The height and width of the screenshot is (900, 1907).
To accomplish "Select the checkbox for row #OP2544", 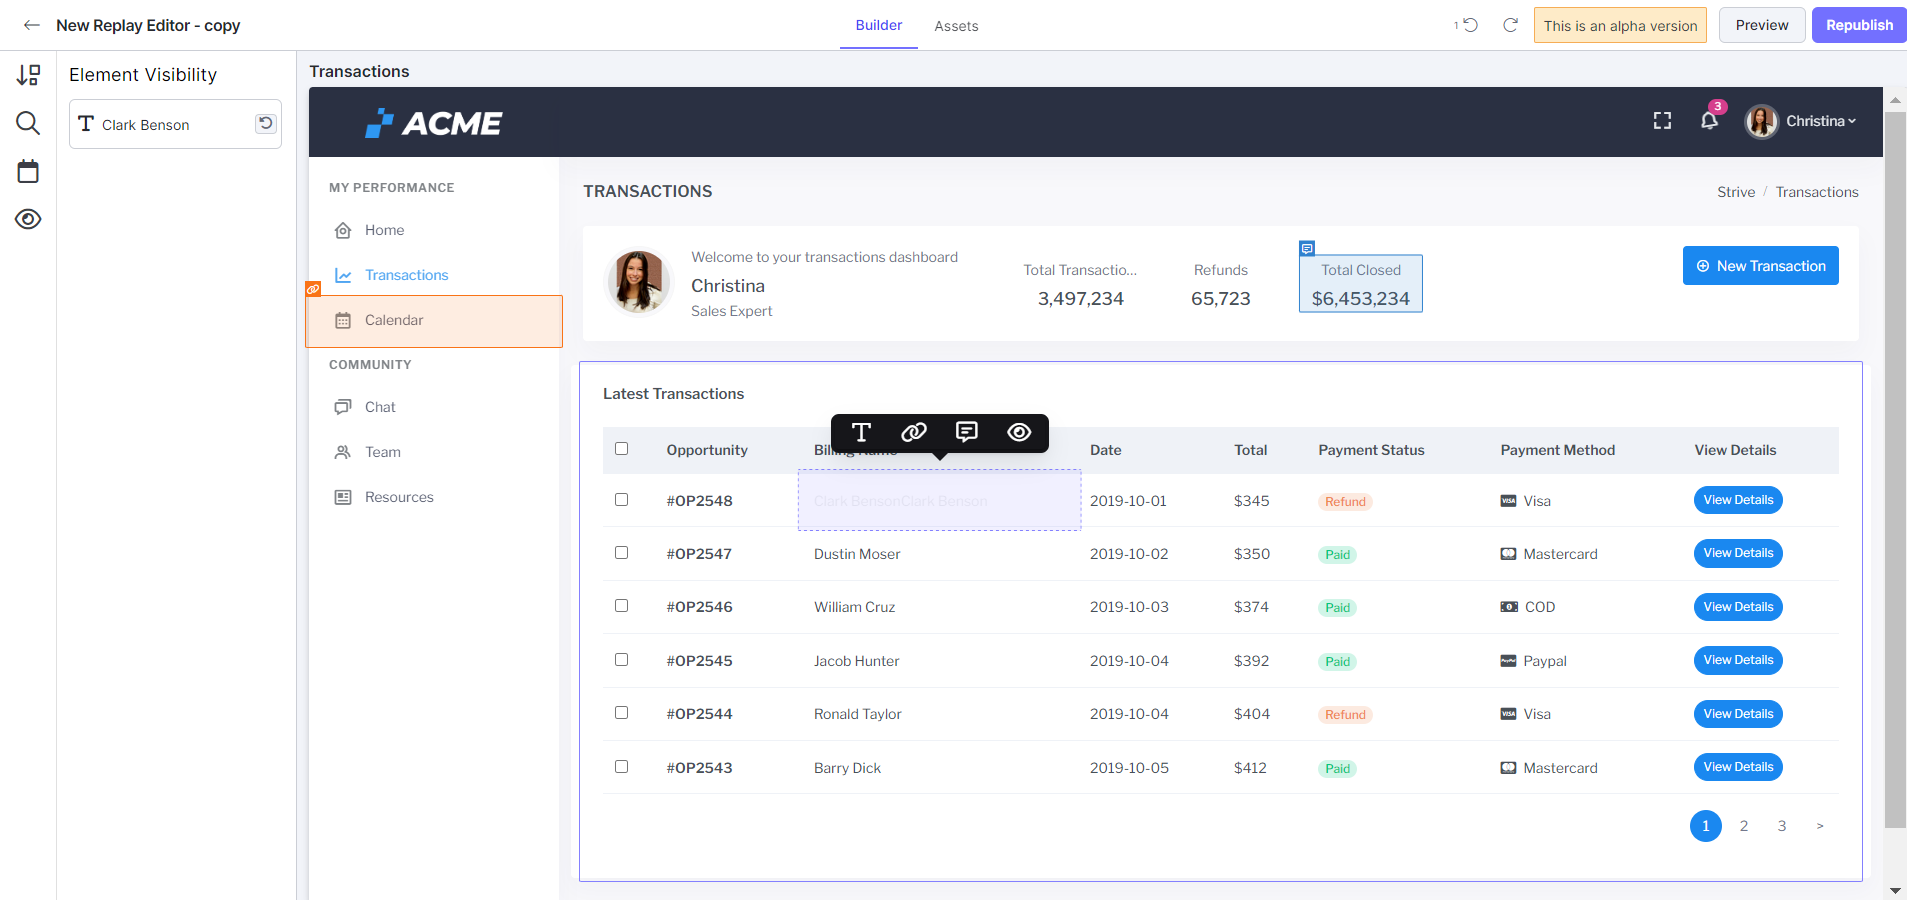I will 621,713.
